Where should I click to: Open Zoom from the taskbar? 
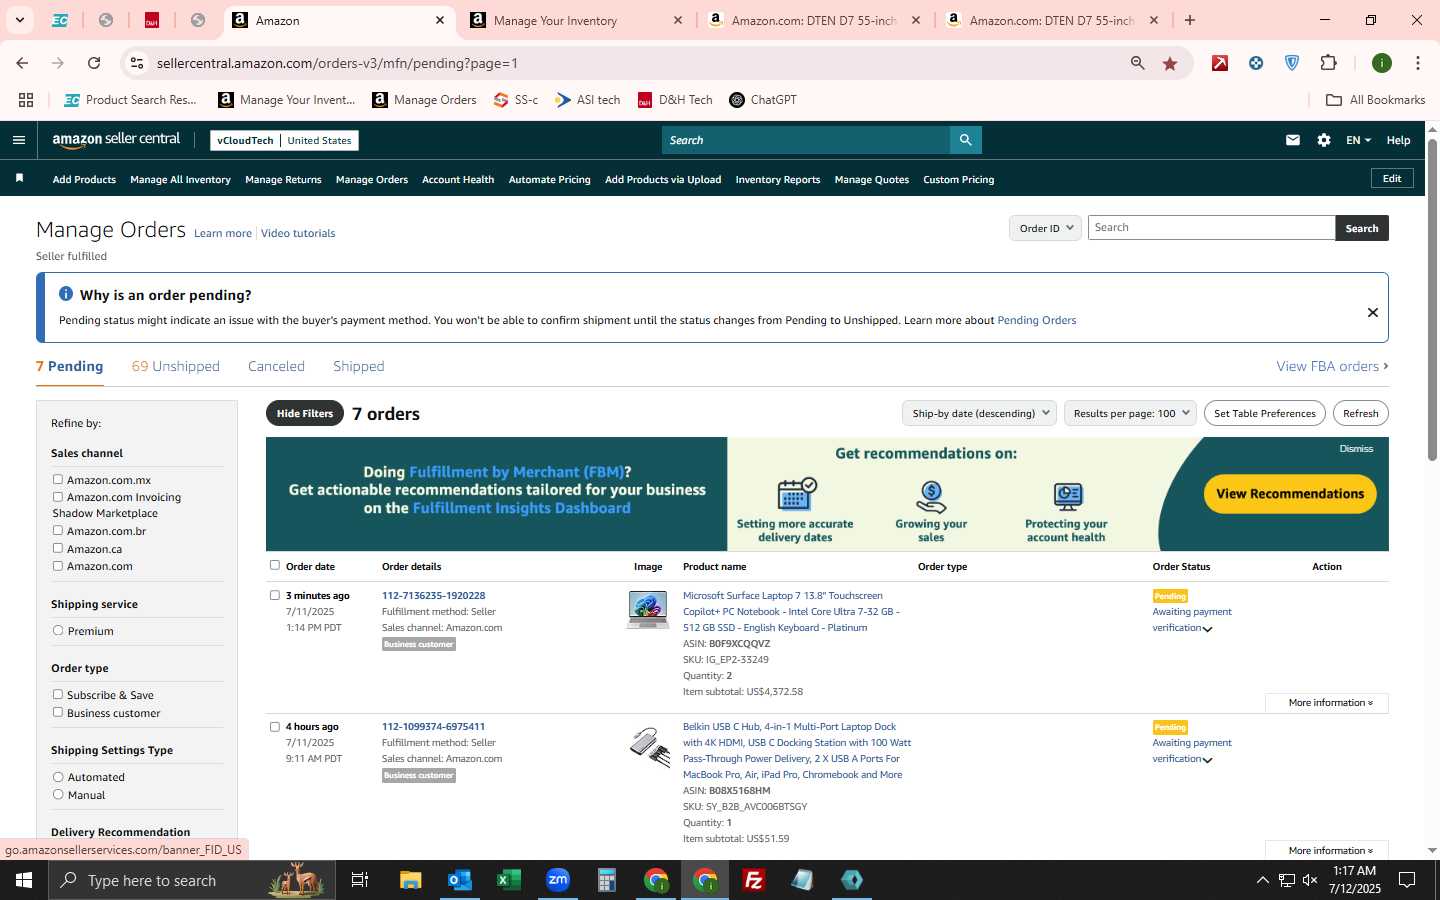tap(558, 880)
